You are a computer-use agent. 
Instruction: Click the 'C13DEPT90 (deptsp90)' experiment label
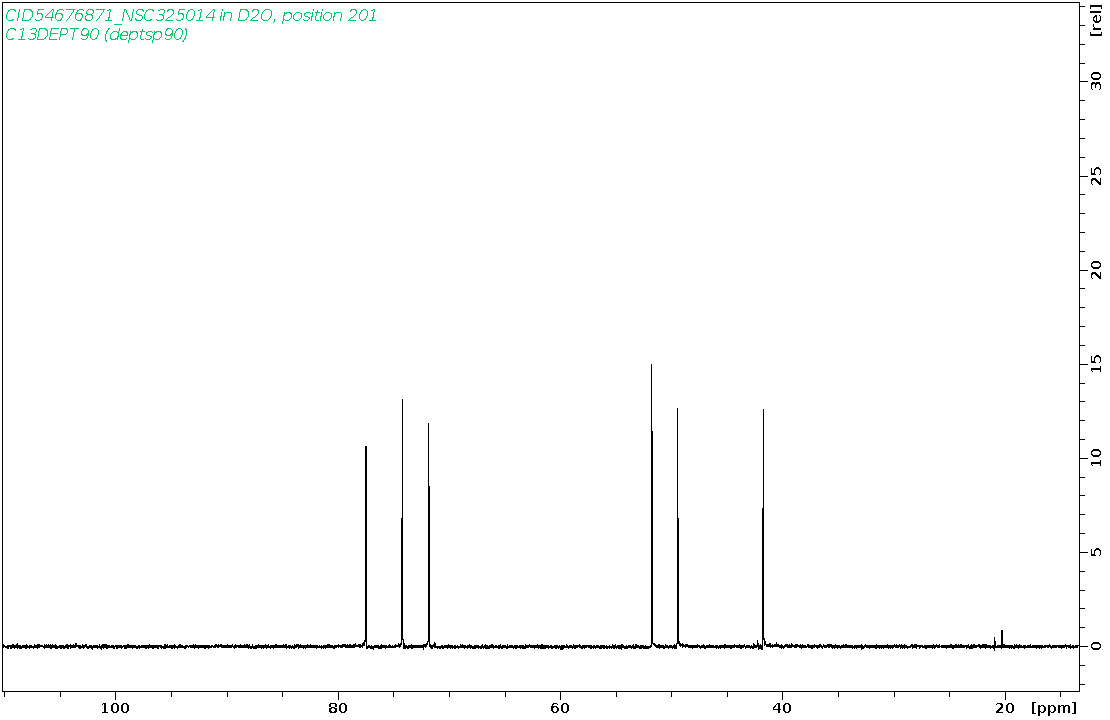(97, 34)
